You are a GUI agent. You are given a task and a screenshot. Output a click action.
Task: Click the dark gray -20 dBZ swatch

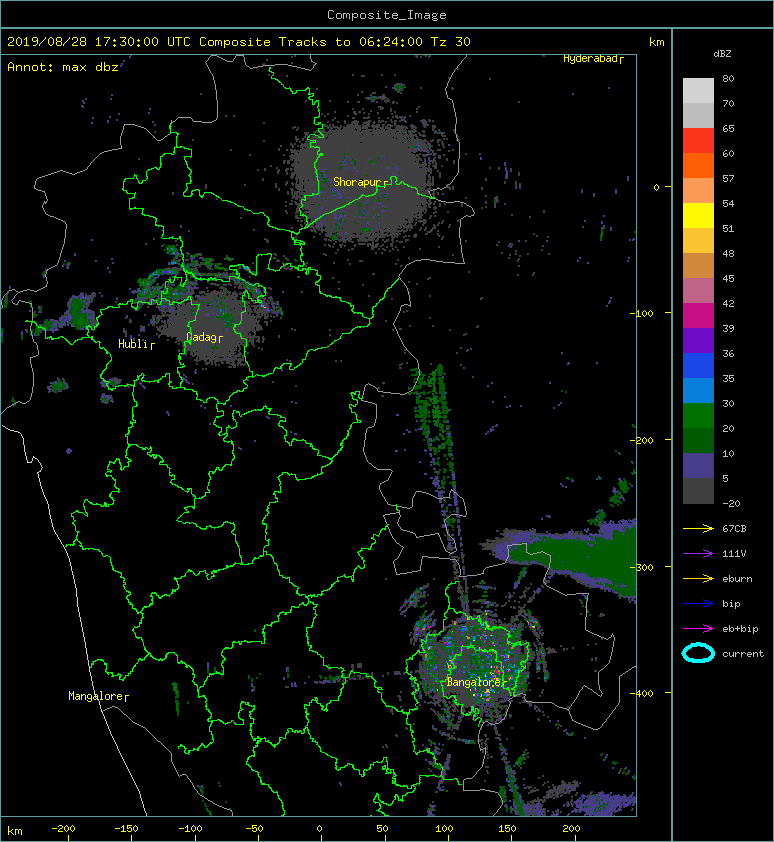coord(698,491)
